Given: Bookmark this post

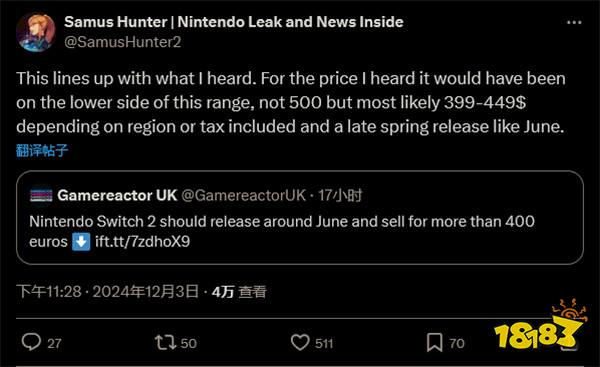Looking at the screenshot, I should coord(435,342).
